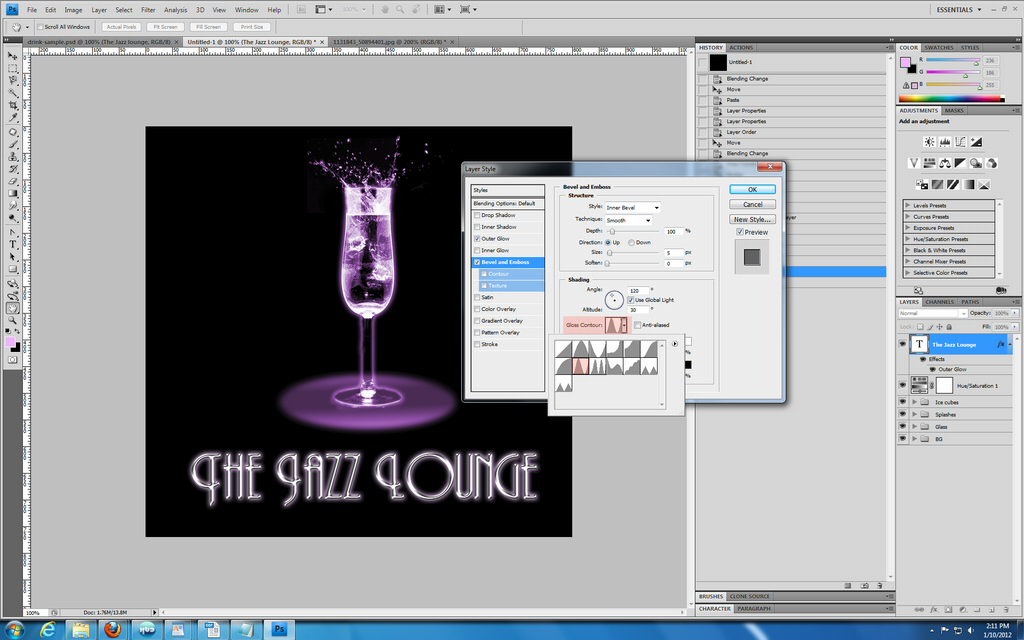The height and width of the screenshot is (640, 1024).
Task: Expand the Curves Presets list
Action: point(908,217)
